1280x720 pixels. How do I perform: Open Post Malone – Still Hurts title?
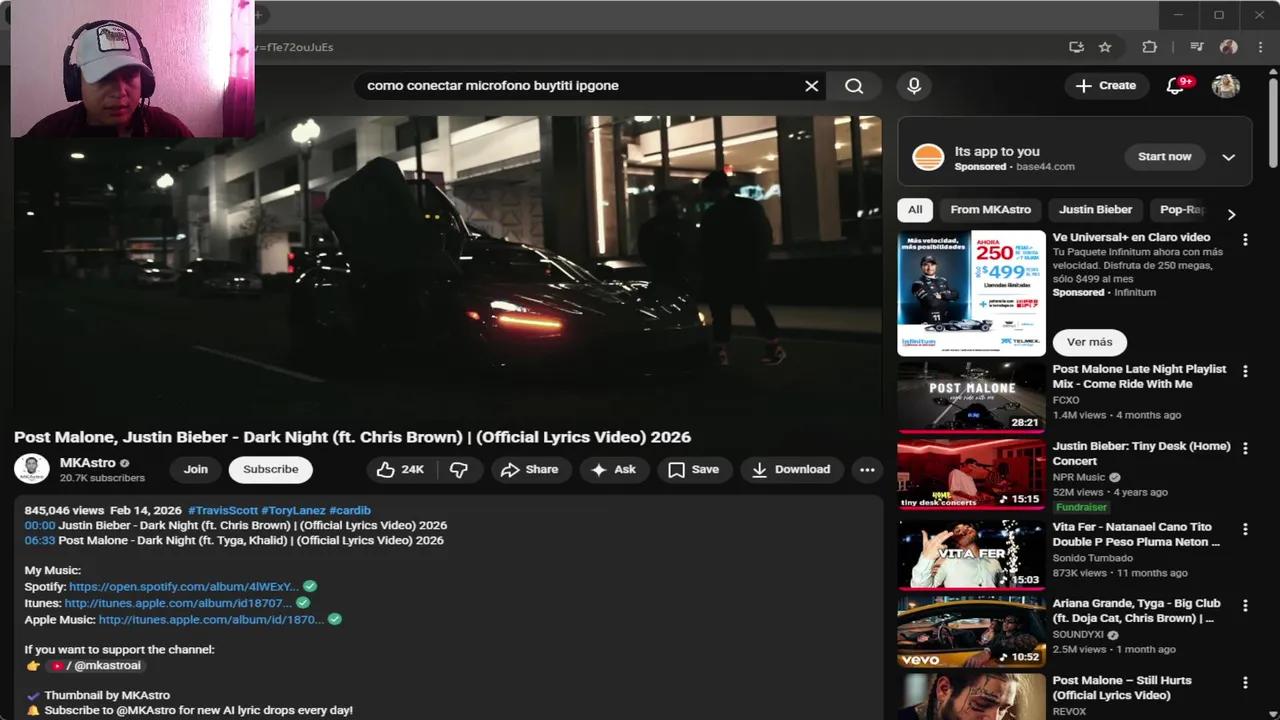(1122, 688)
